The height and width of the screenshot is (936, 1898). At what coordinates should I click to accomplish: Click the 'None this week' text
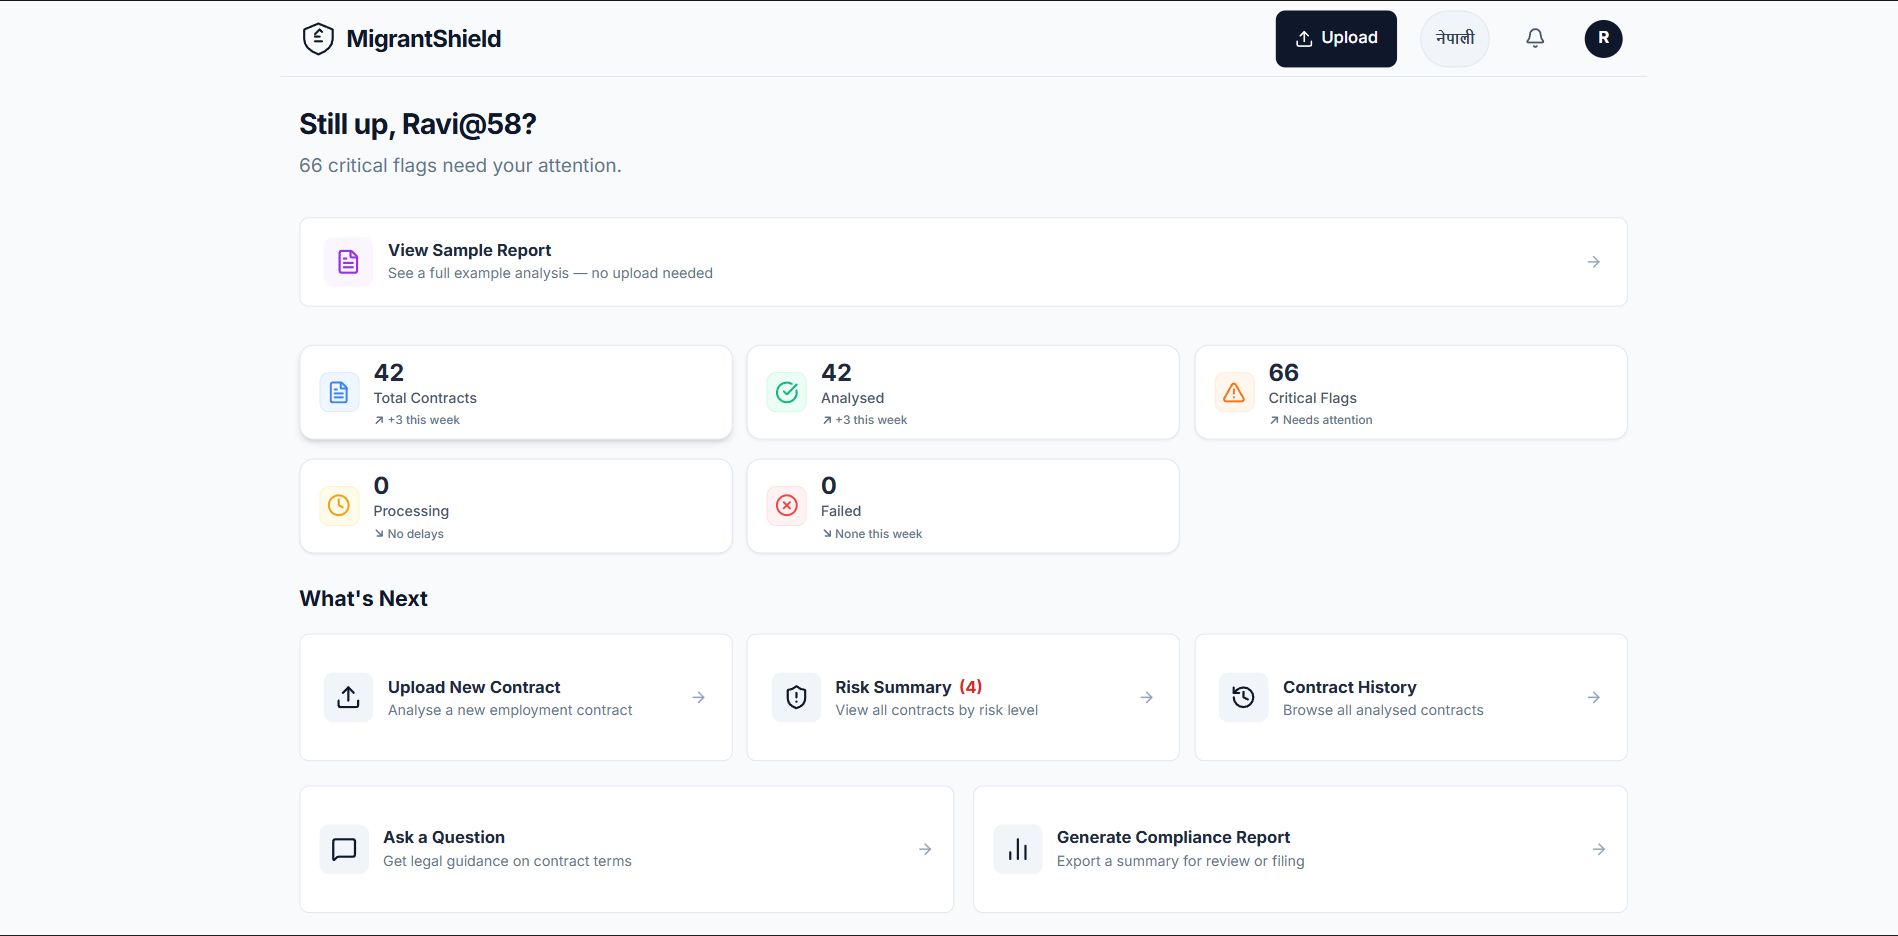click(x=872, y=534)
